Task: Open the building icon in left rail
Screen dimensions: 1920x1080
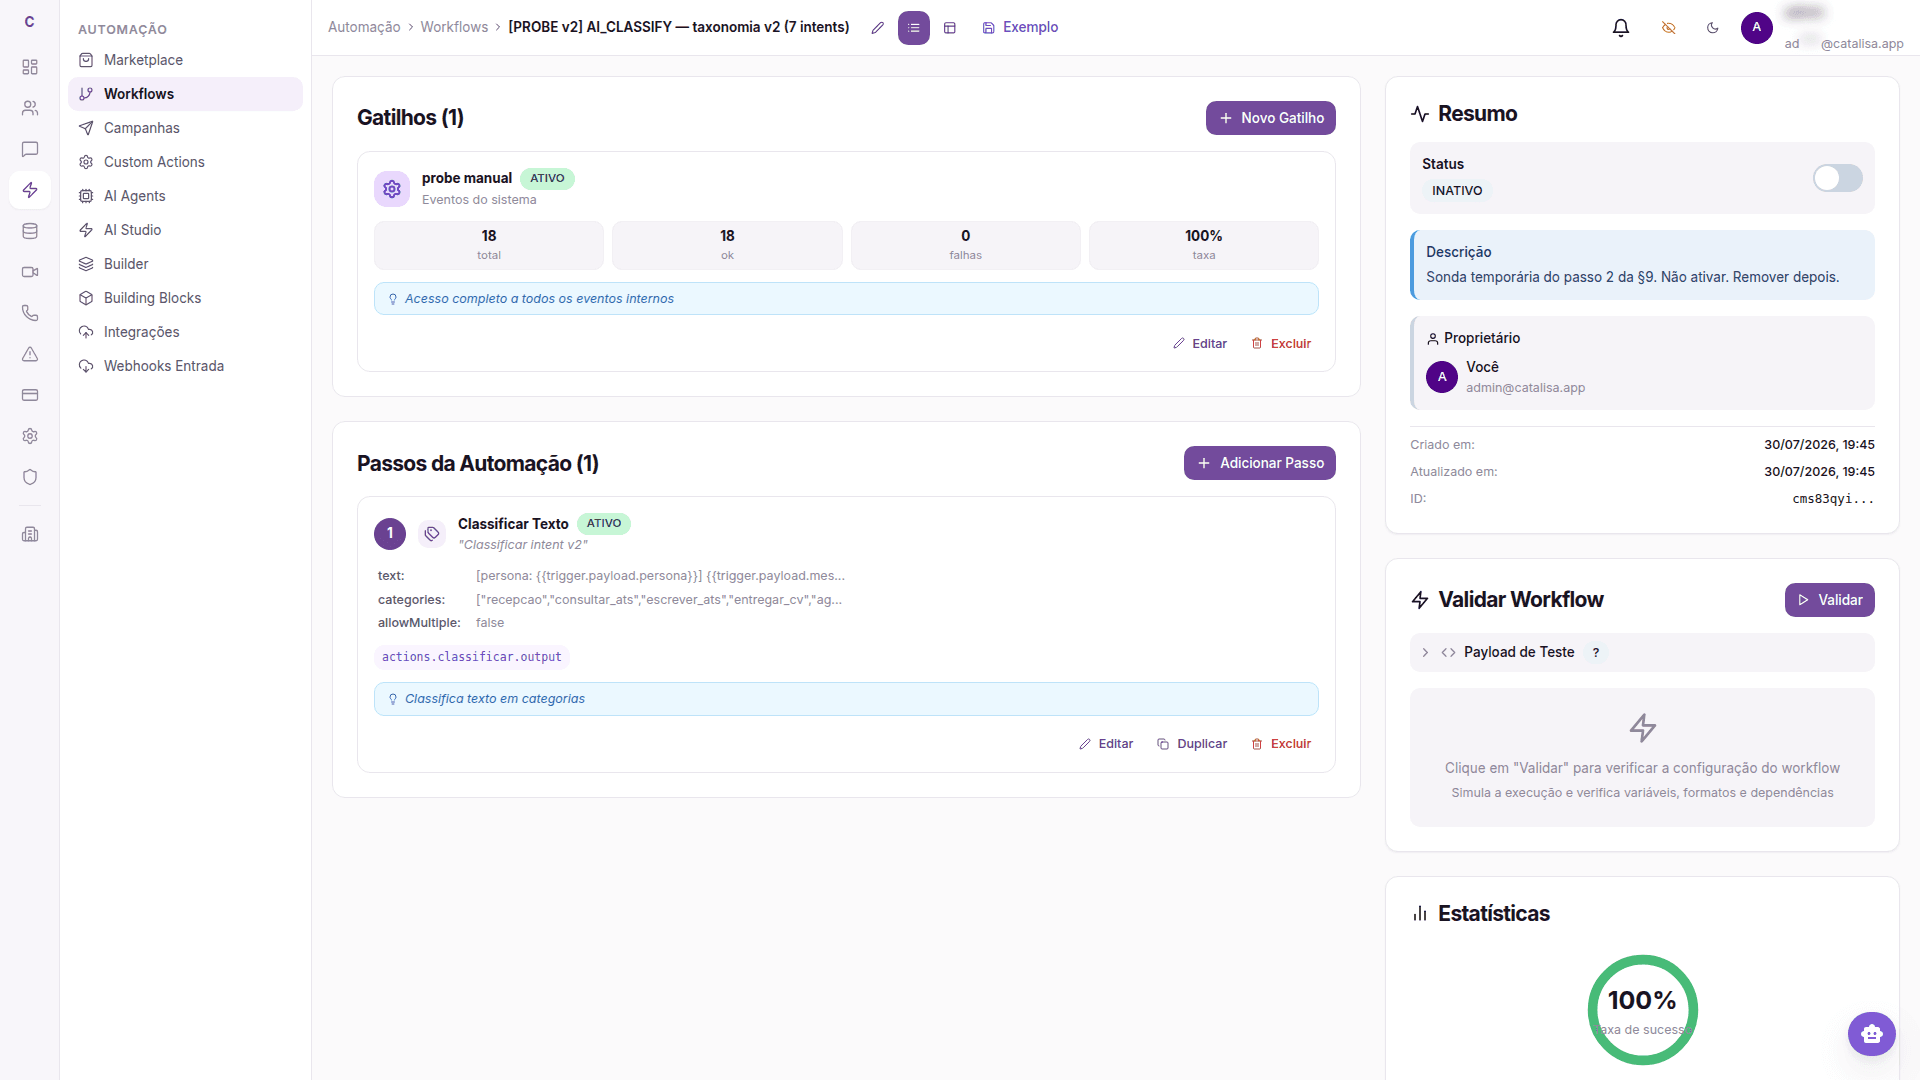Action: click(30, 534)
